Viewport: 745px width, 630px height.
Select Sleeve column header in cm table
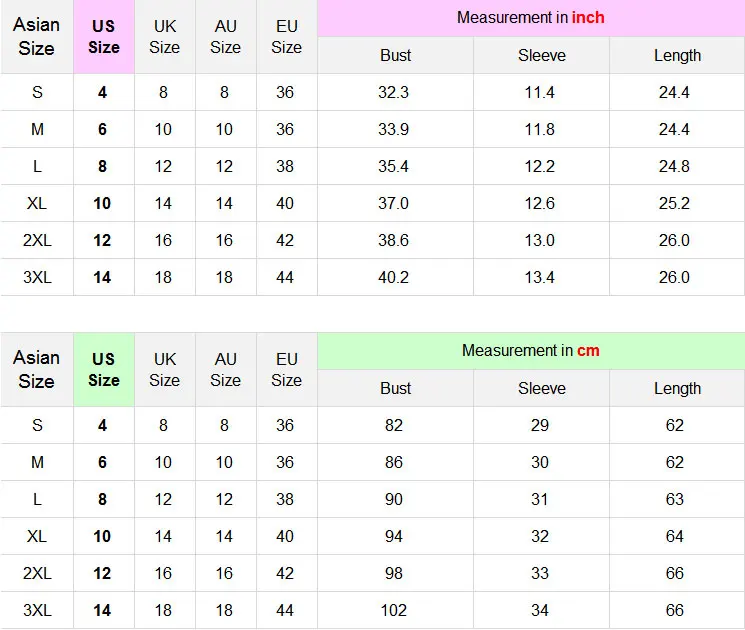tap(541, 388)
